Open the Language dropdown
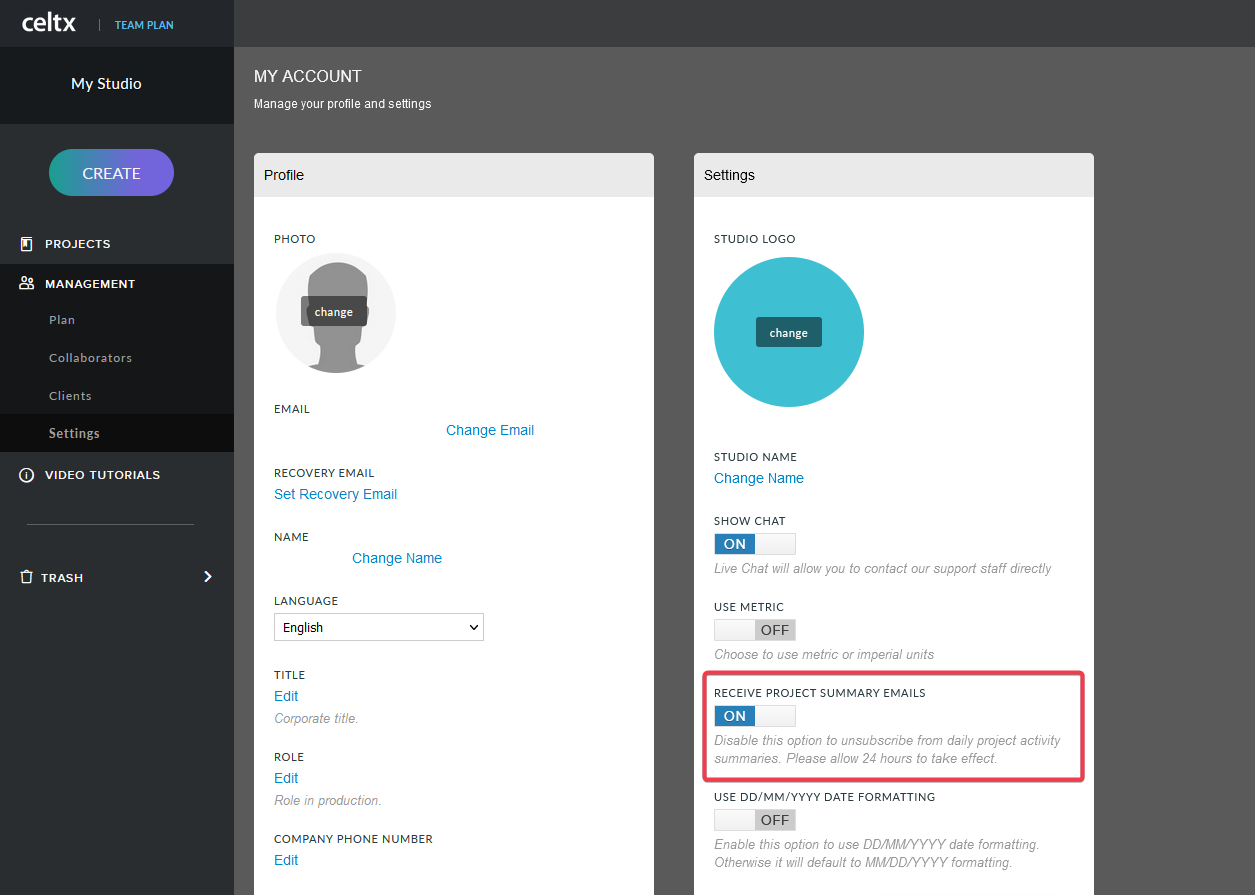Image resolution: width=1255 pixels, height=895 pixels. (379, 627)
